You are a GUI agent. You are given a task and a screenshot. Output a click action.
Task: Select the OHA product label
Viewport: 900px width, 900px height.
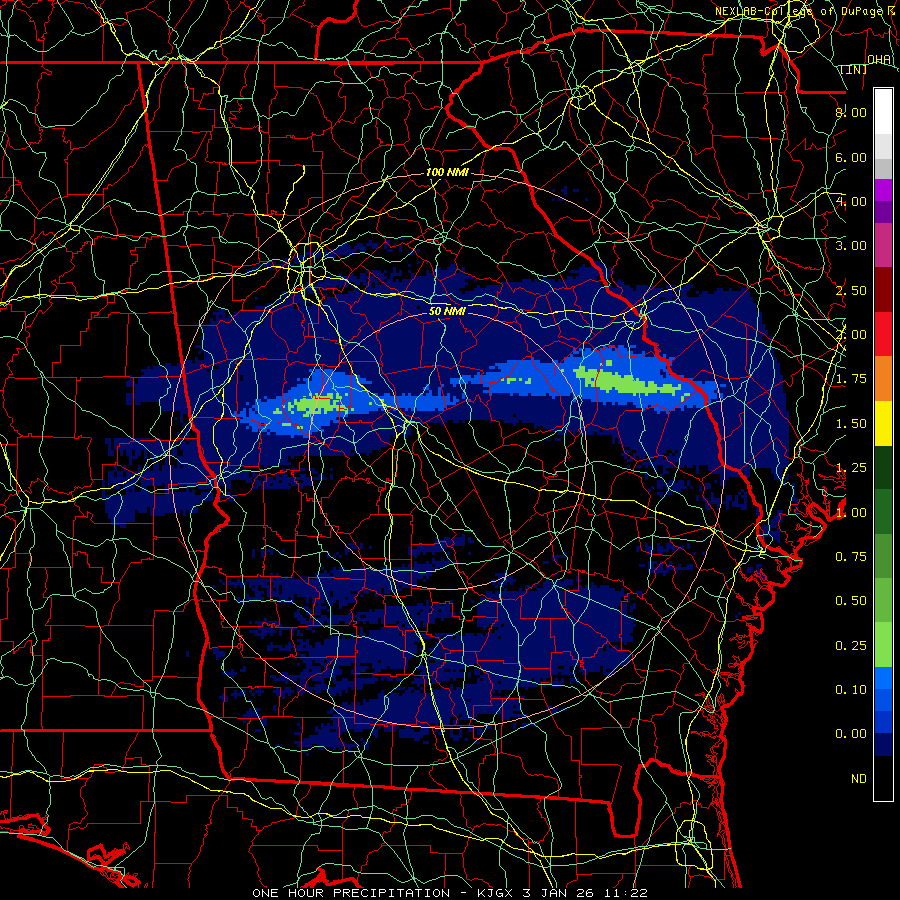pos(879,59)
